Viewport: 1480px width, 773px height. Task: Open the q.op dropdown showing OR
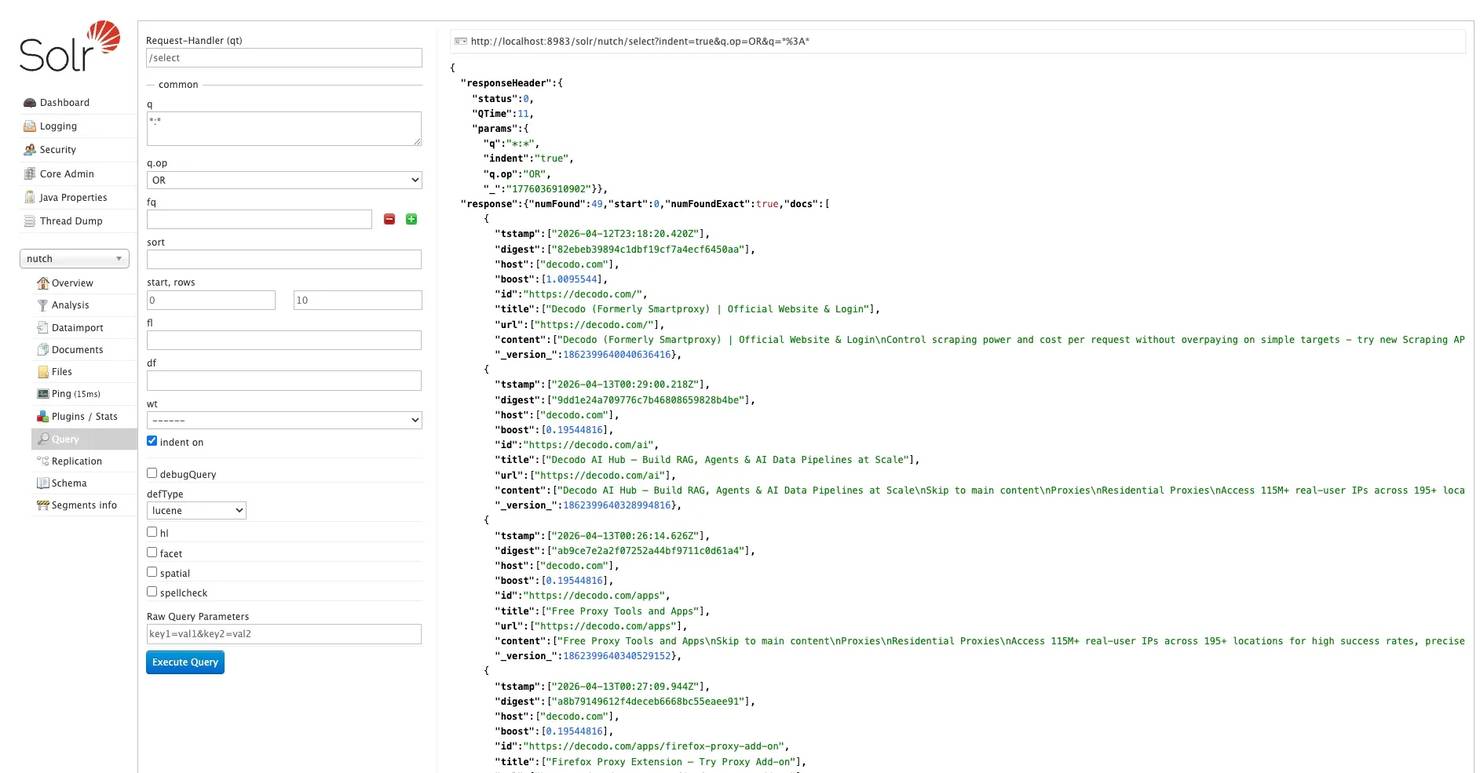(x=284, y=180)
